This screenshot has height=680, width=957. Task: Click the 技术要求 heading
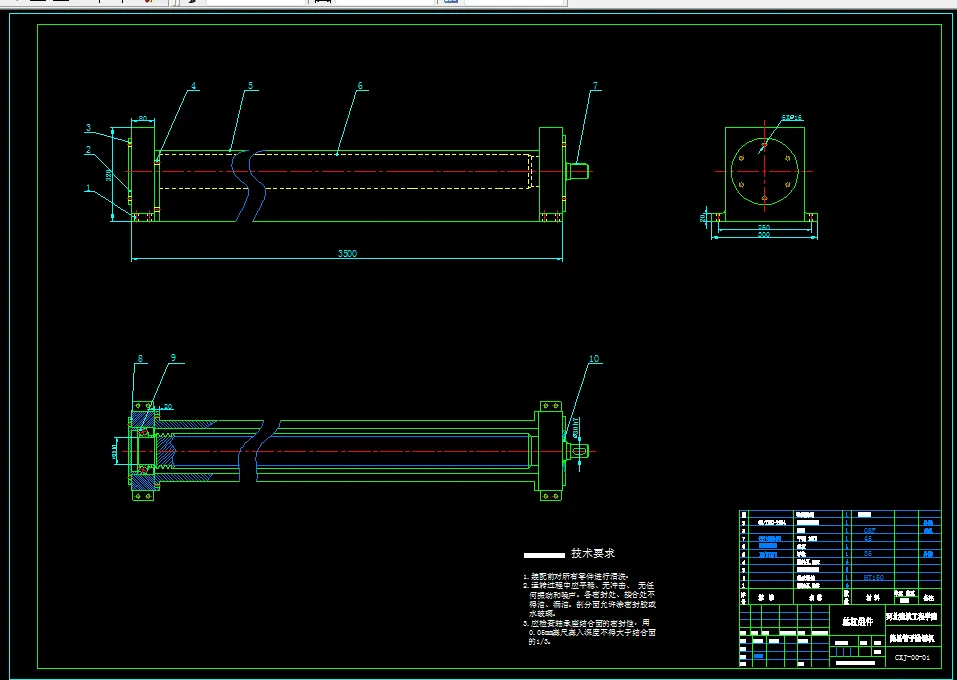pyautogui.click(x=593, y=554)
